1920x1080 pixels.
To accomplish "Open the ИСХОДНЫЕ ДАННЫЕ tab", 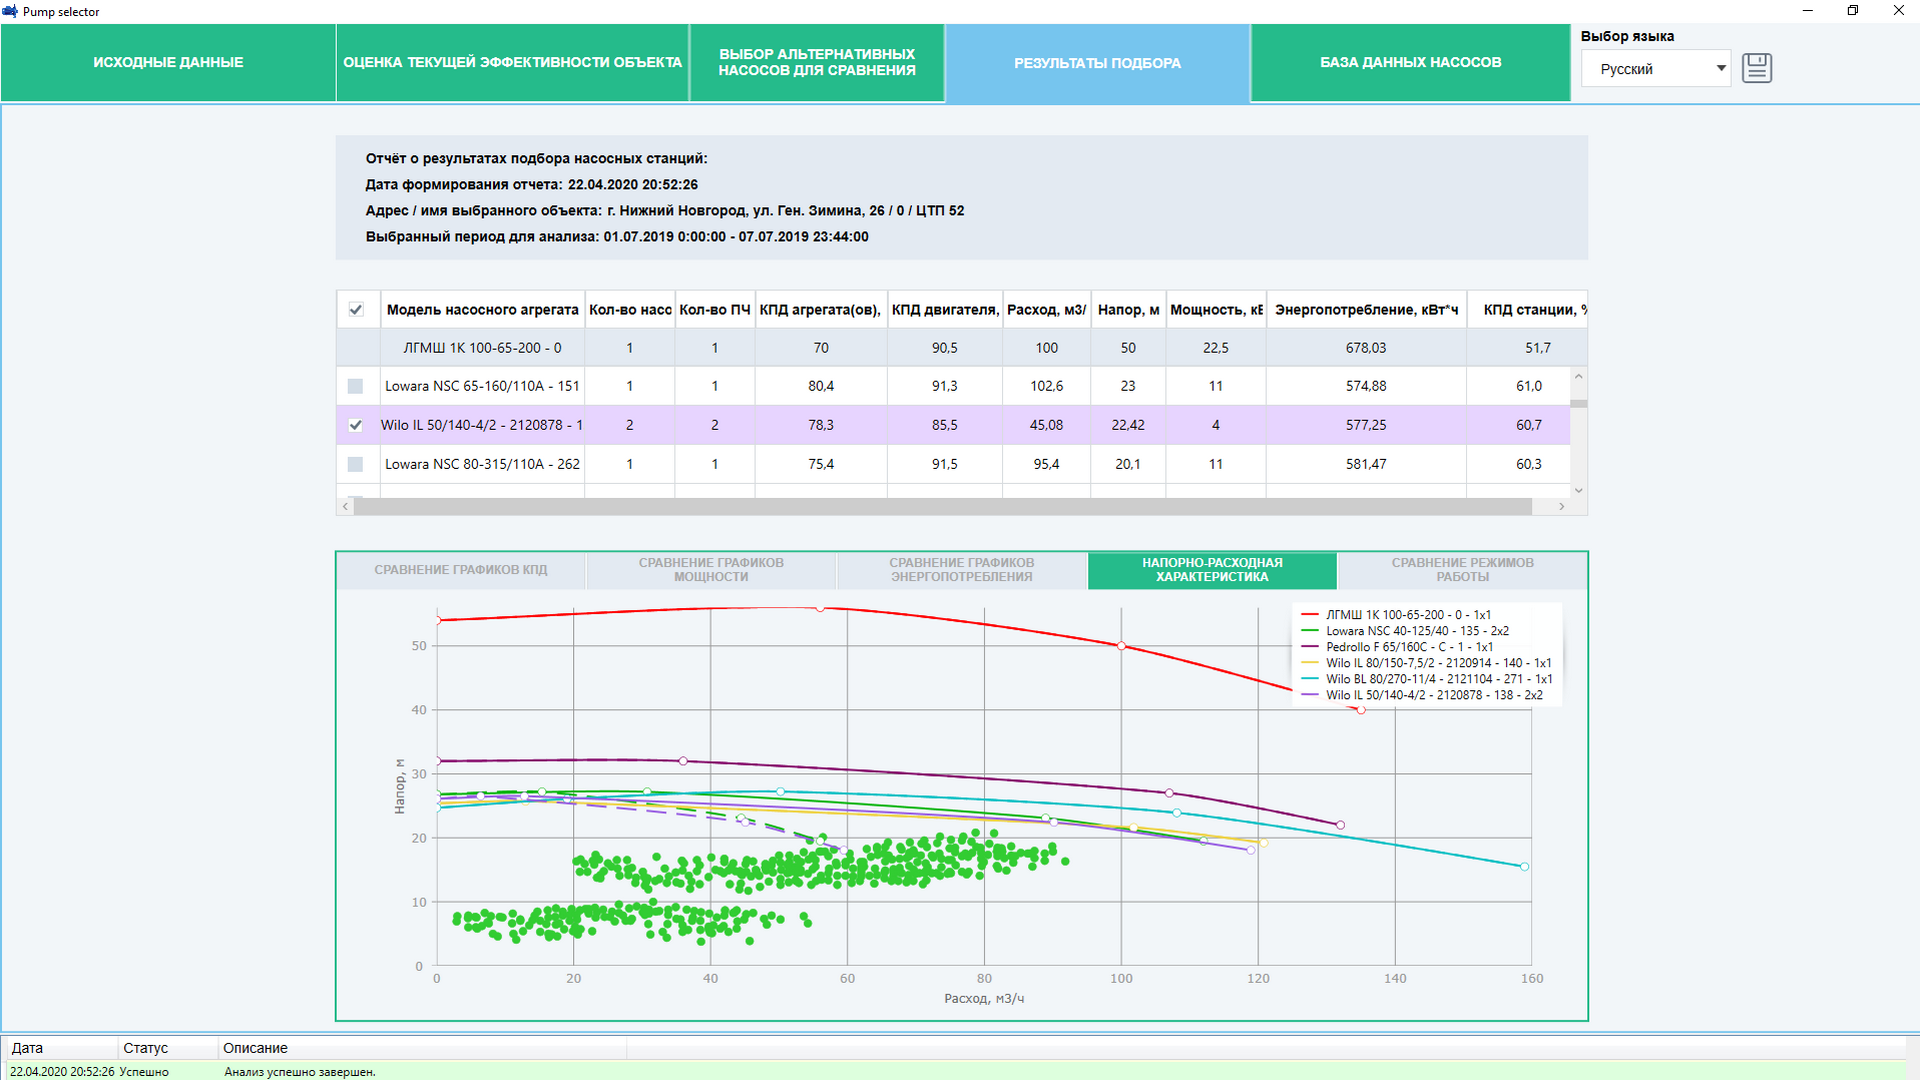I will [168, 62].
